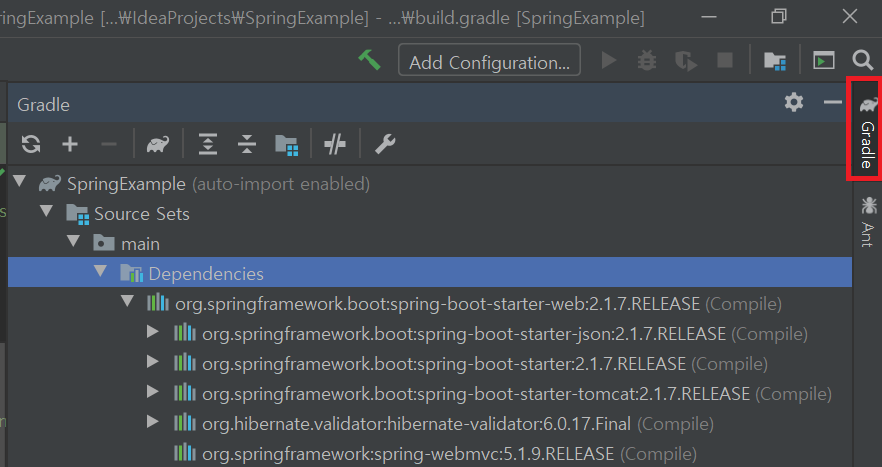Click the Search Everywhere magnifier
This screenshot has width=882, height=467.
[x=862, y=60]
